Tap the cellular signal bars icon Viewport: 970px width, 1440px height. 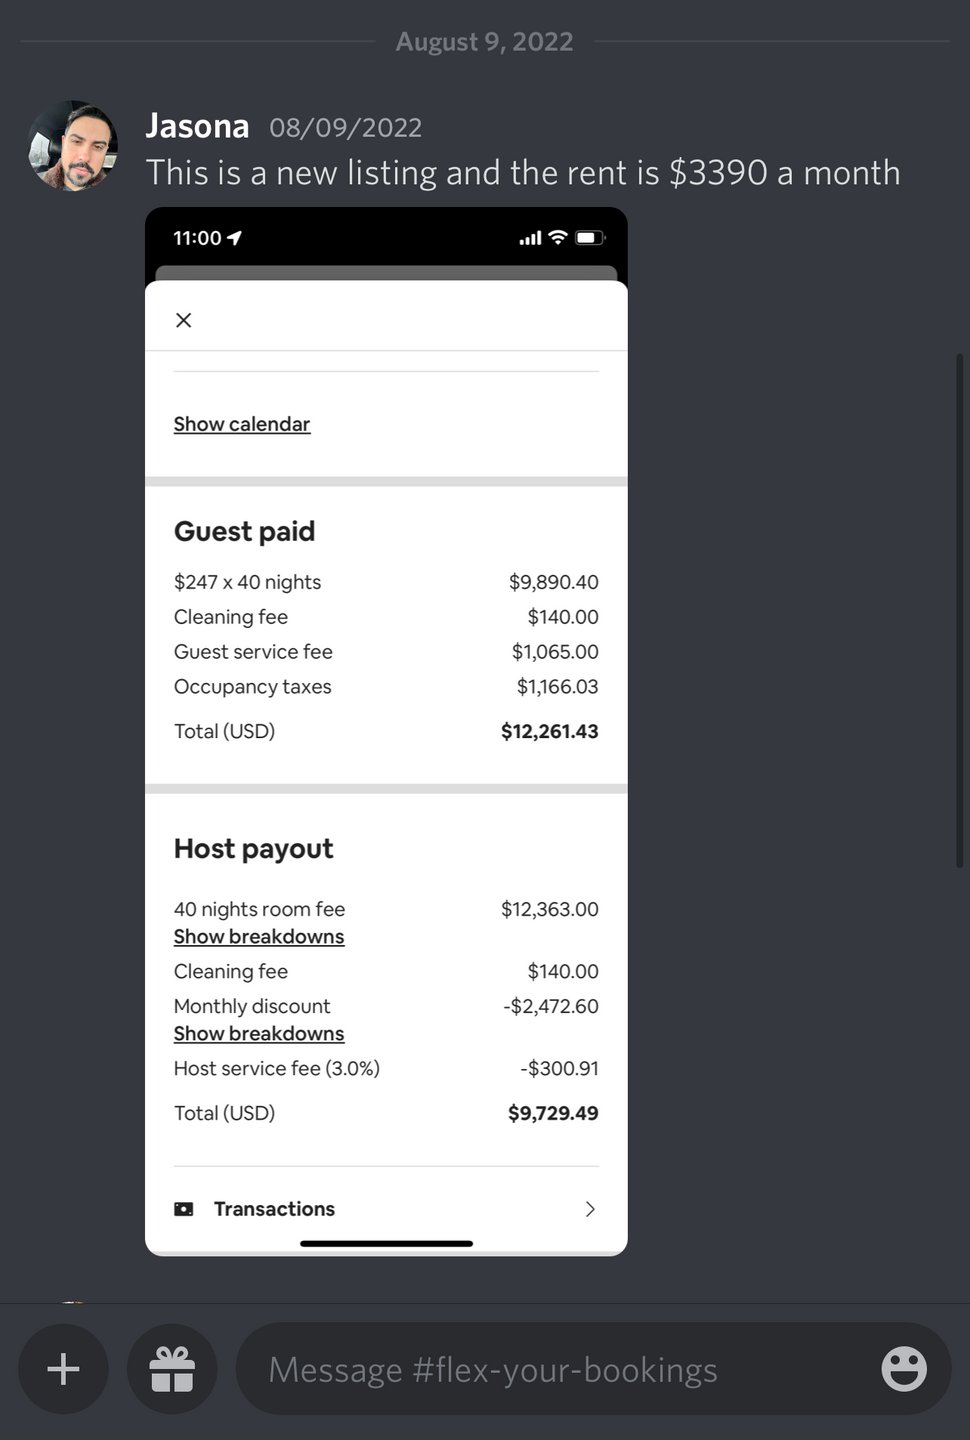[530, 239]
